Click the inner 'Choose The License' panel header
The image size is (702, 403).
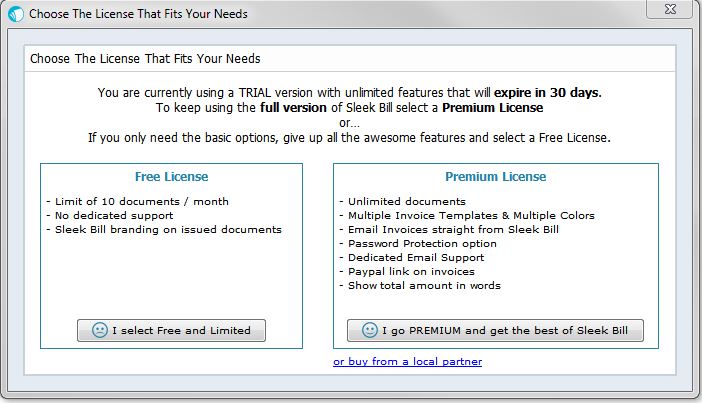click(x=145, y=59)
